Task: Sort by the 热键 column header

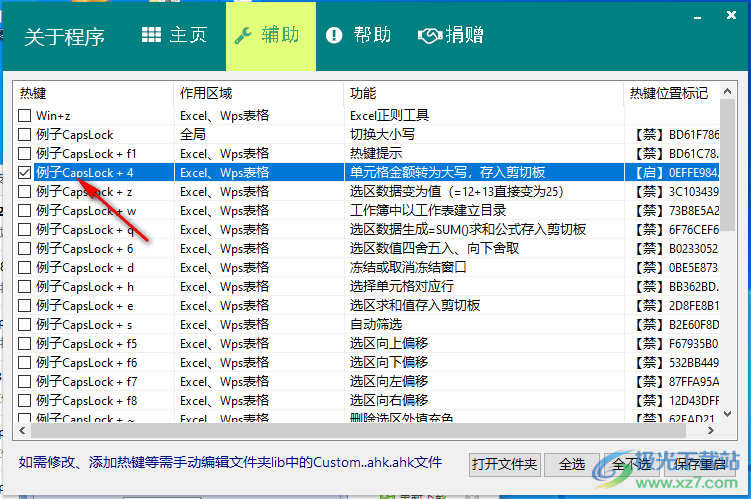Action: [93, 93]
